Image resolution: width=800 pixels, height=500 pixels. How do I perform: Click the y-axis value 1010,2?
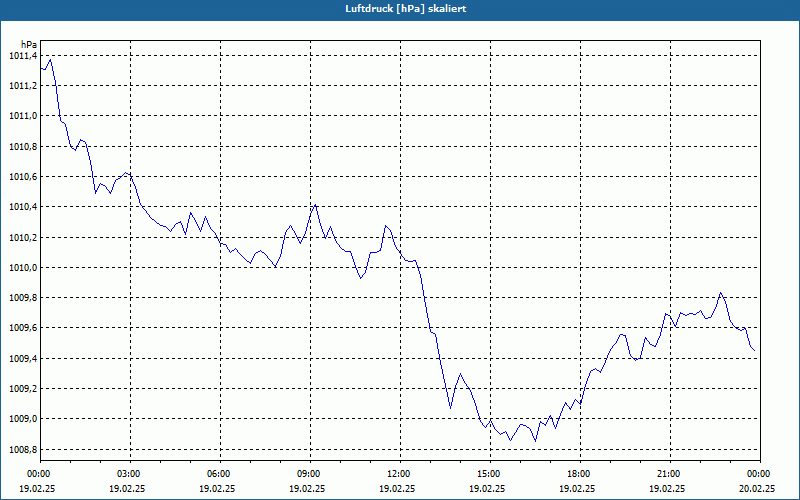coord(23,237)
